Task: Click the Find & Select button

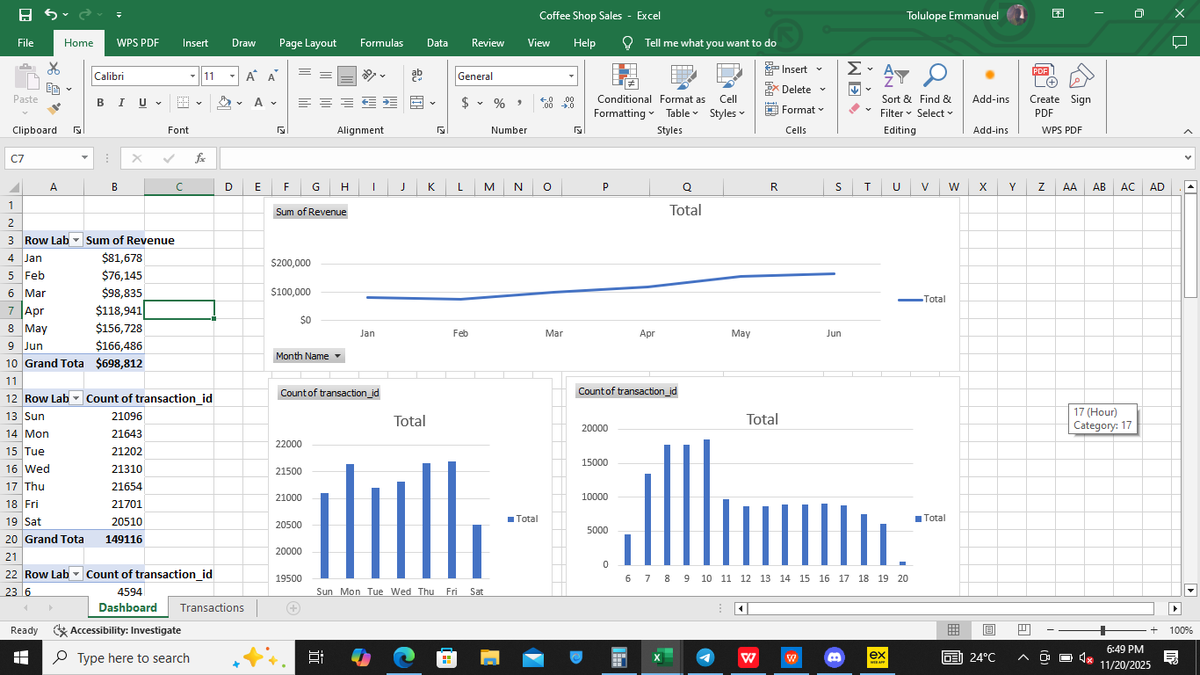Action: (935, 91)
